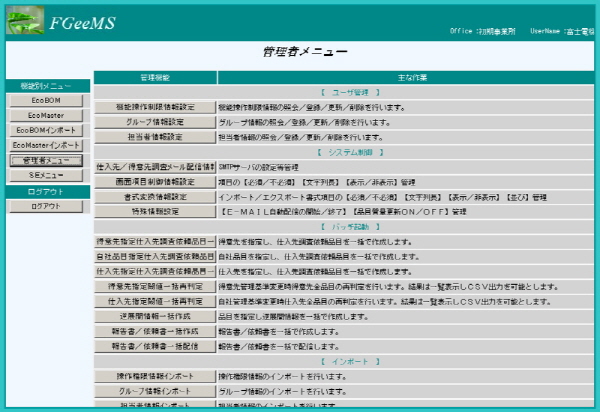This screenshot has width=600, height=412.
Task: Open the SEメニュー
Action: [45, 175]
